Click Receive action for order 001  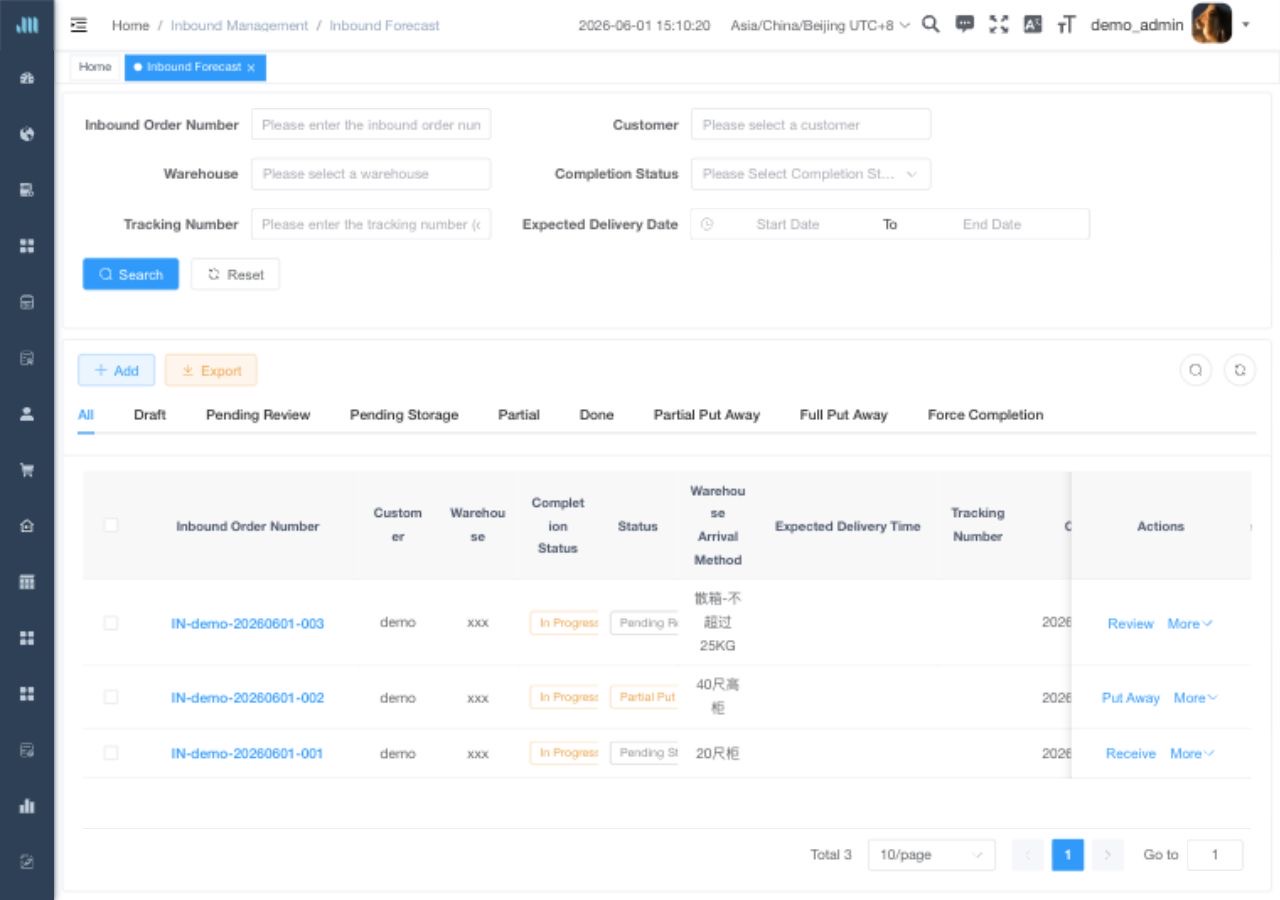point(1131,753)
